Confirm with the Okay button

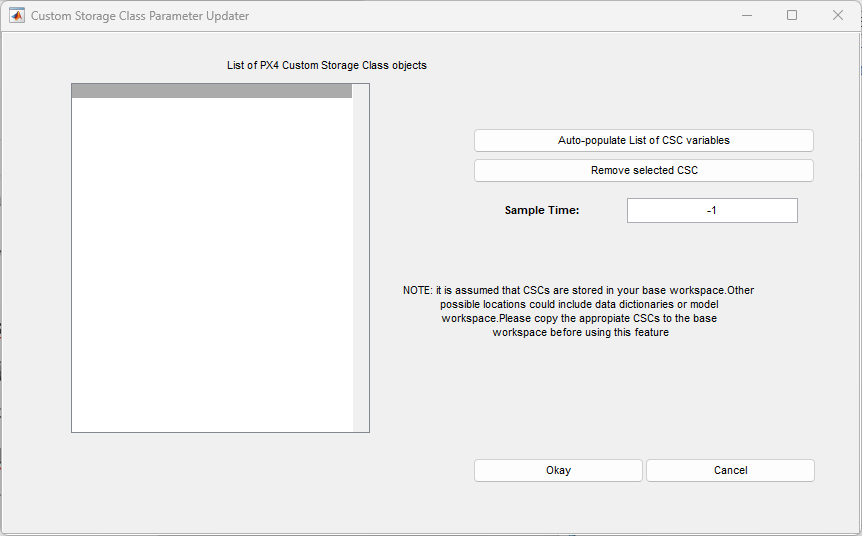558,471
